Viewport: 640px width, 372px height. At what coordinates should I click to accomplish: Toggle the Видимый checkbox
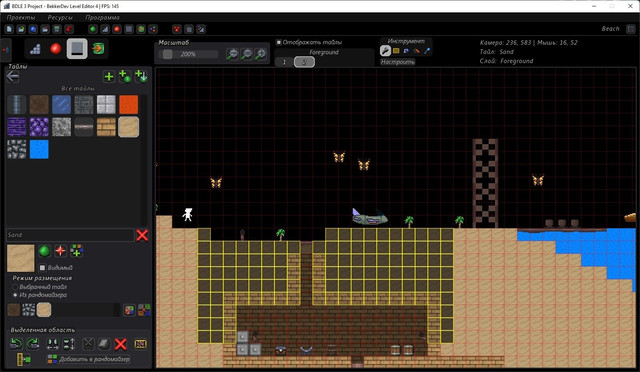point(42,267)
